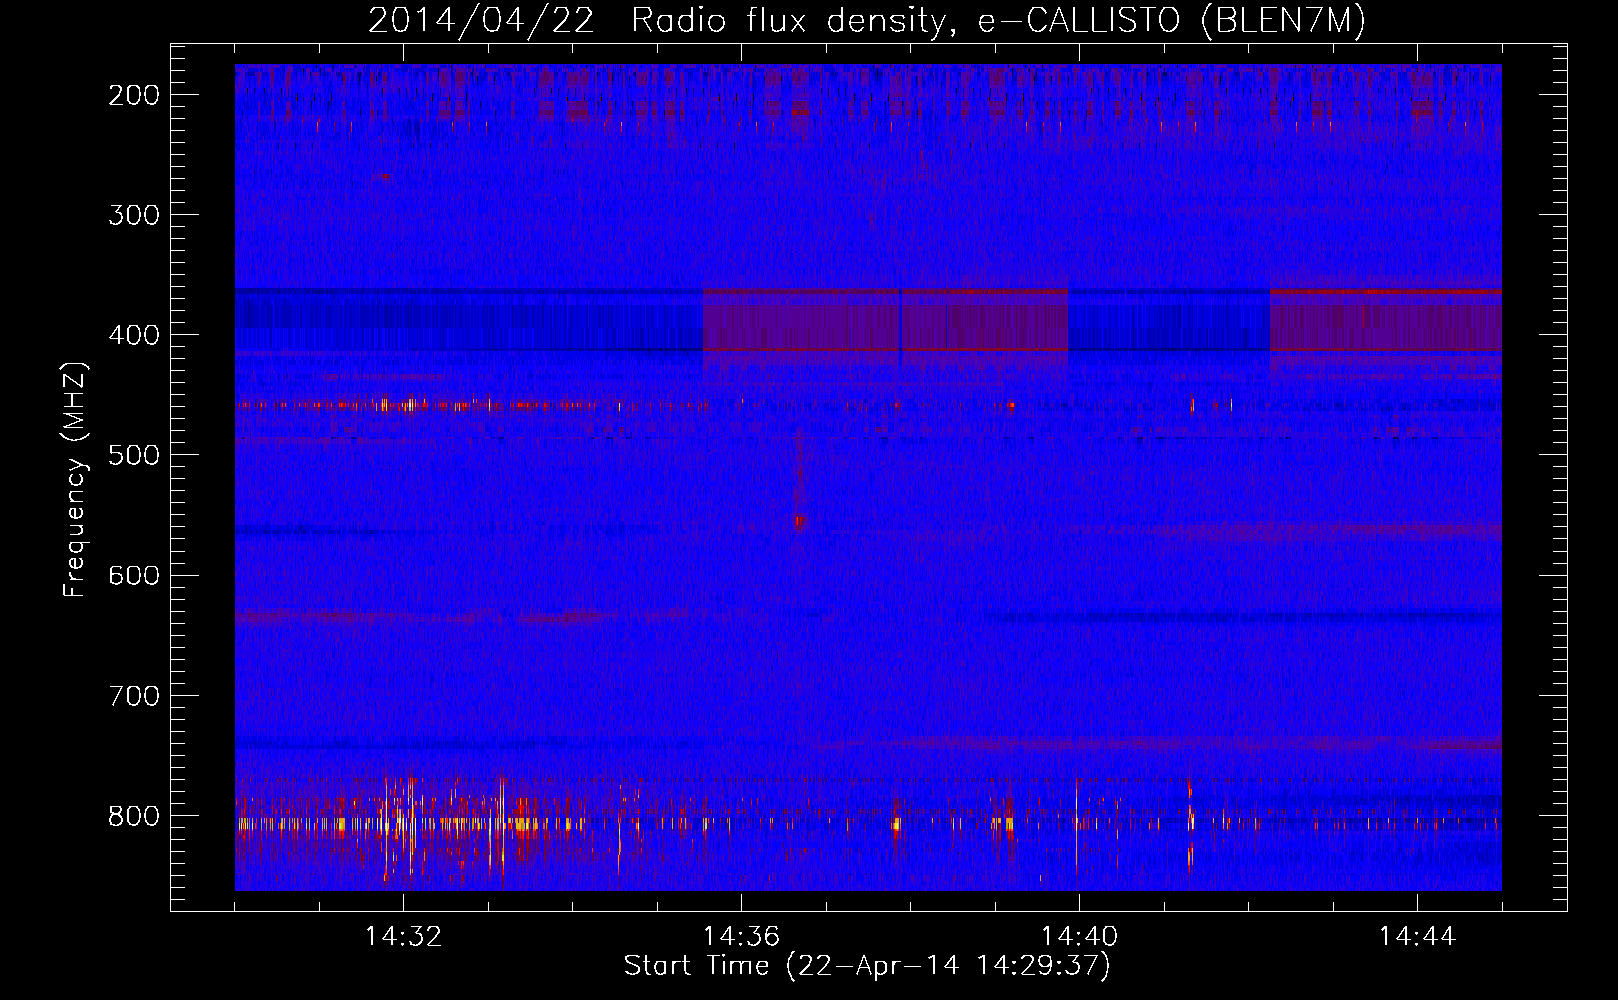Screen dimensions: 1618x1000
Task: Click the 300 frequency tick label
Action: pos(133,215)
